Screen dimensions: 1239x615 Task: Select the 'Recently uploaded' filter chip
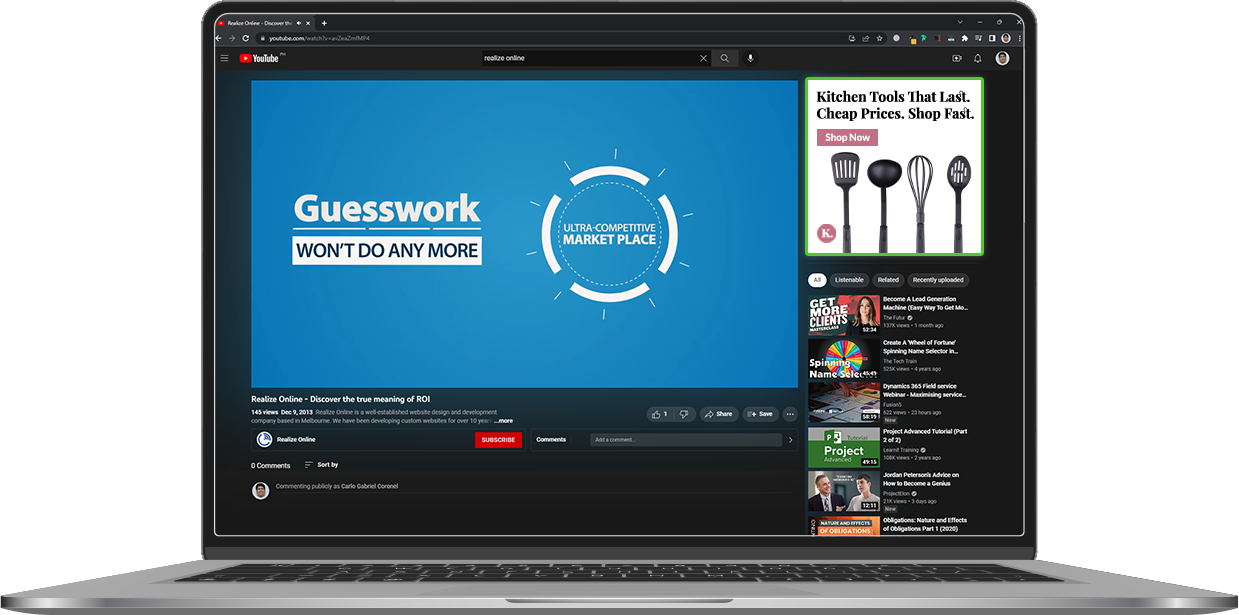click(938, 280)
